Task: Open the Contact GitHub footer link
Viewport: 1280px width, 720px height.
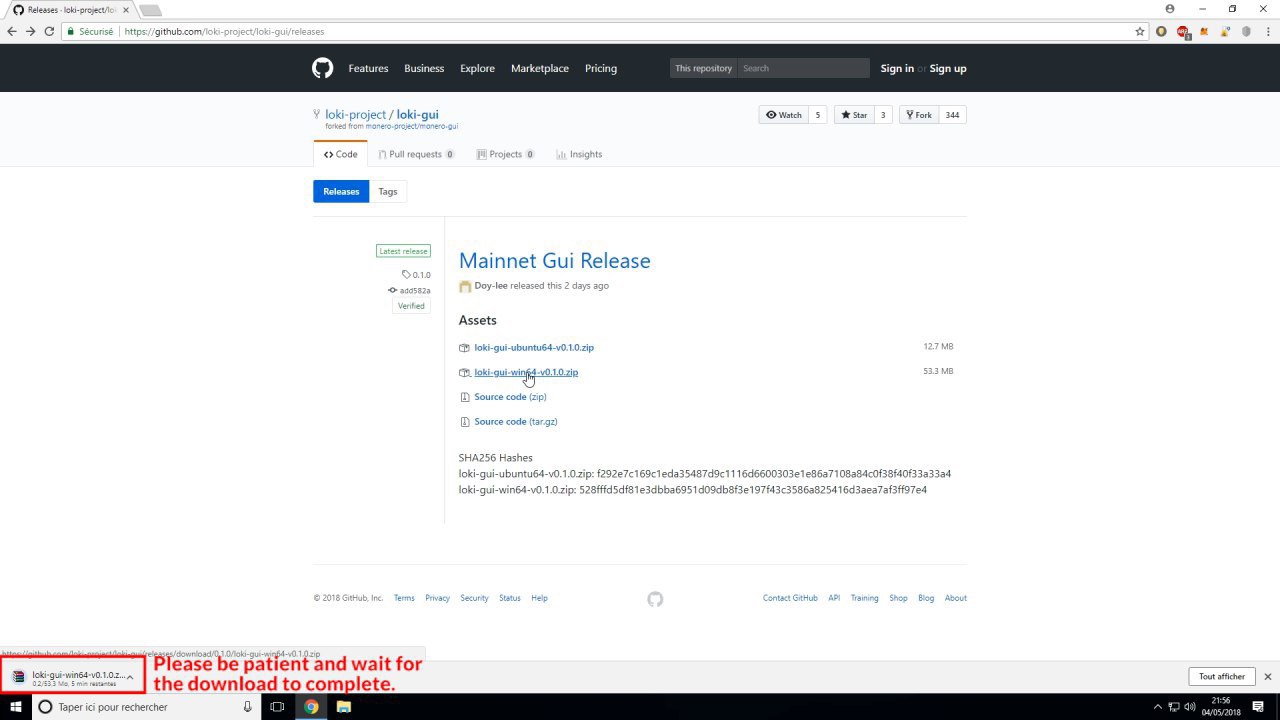Action: [790, 598]
